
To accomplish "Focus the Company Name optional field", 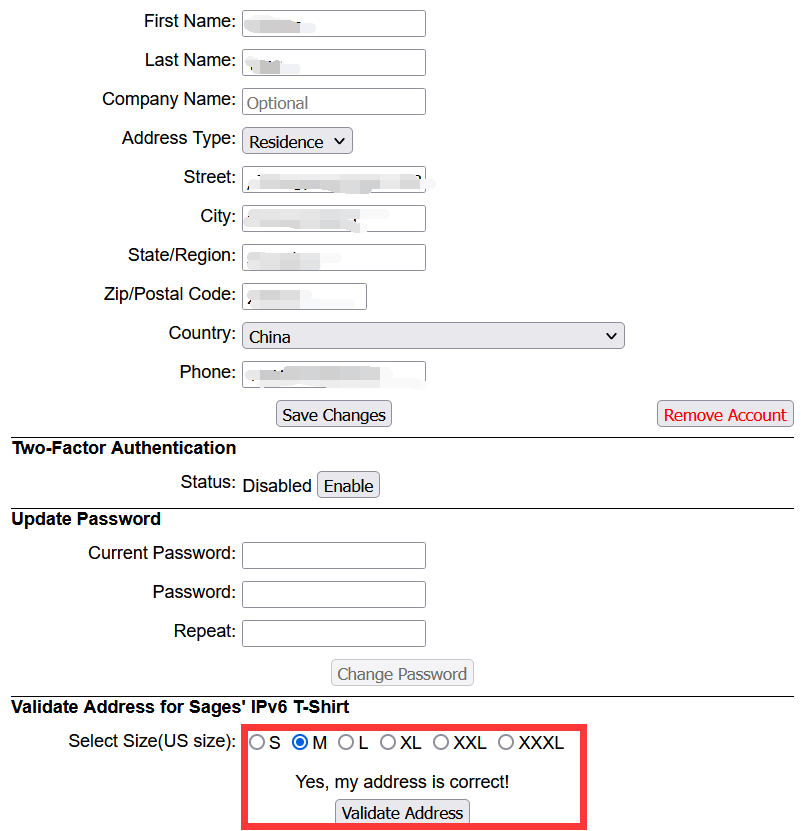I will pos(333,102).
